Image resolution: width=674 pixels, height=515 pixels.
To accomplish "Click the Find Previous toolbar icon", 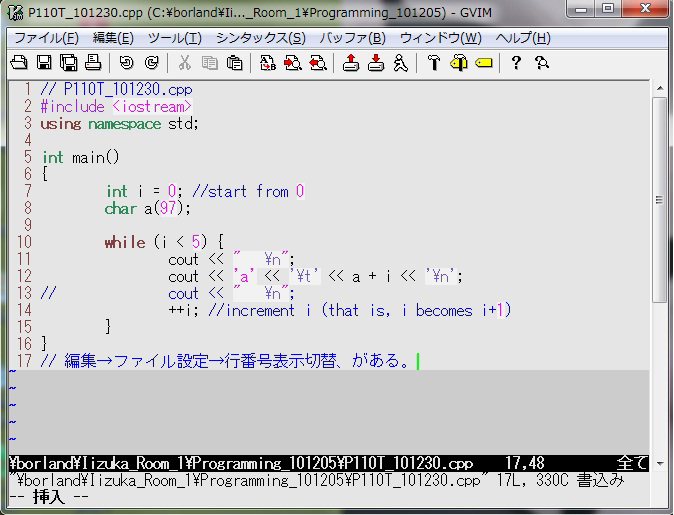I will click(318, 63).
